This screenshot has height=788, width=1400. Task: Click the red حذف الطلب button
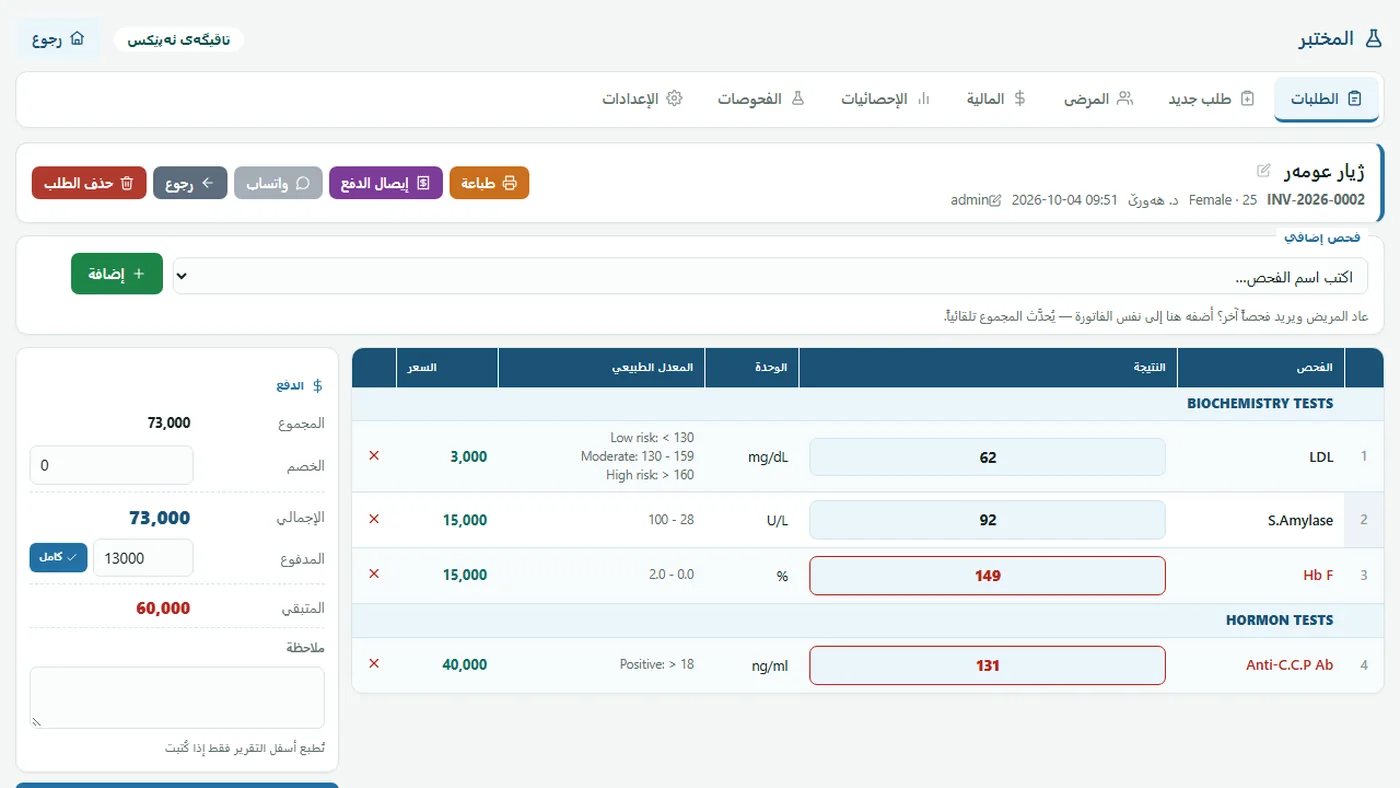(x=89, y=183)
